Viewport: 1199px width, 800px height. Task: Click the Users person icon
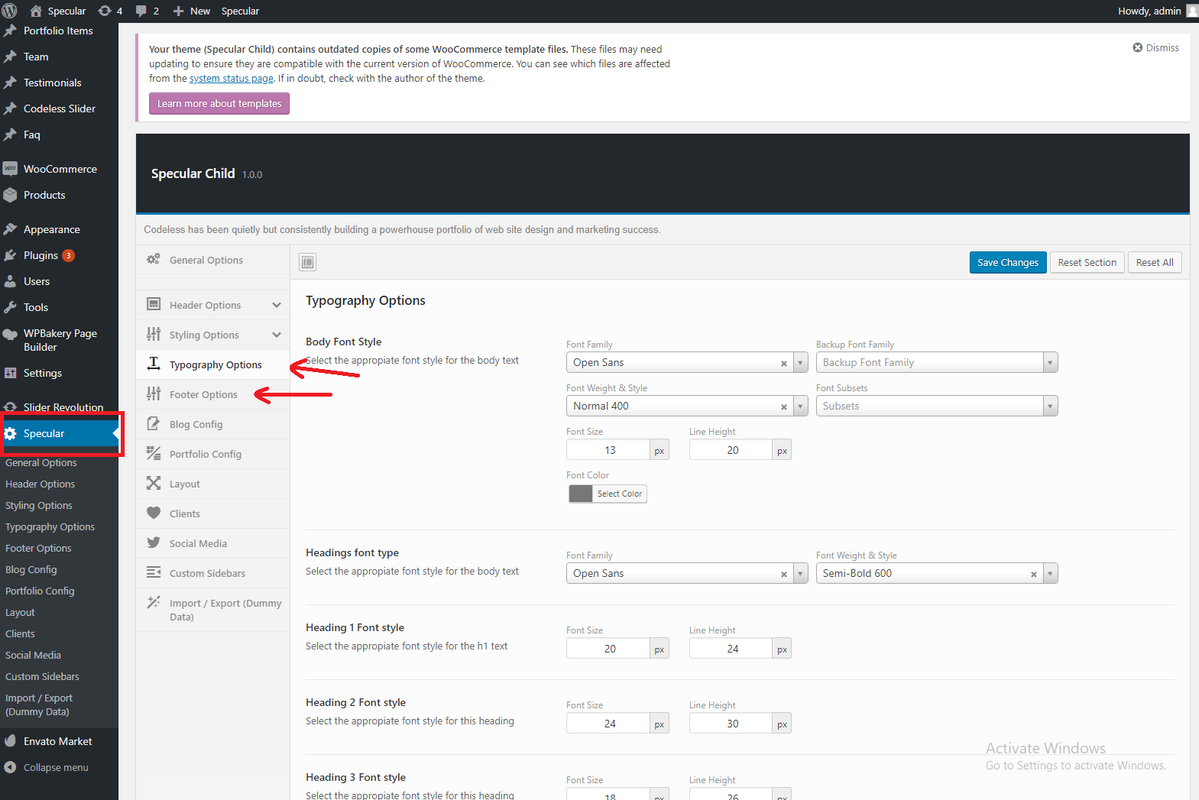tap(10, 281)
